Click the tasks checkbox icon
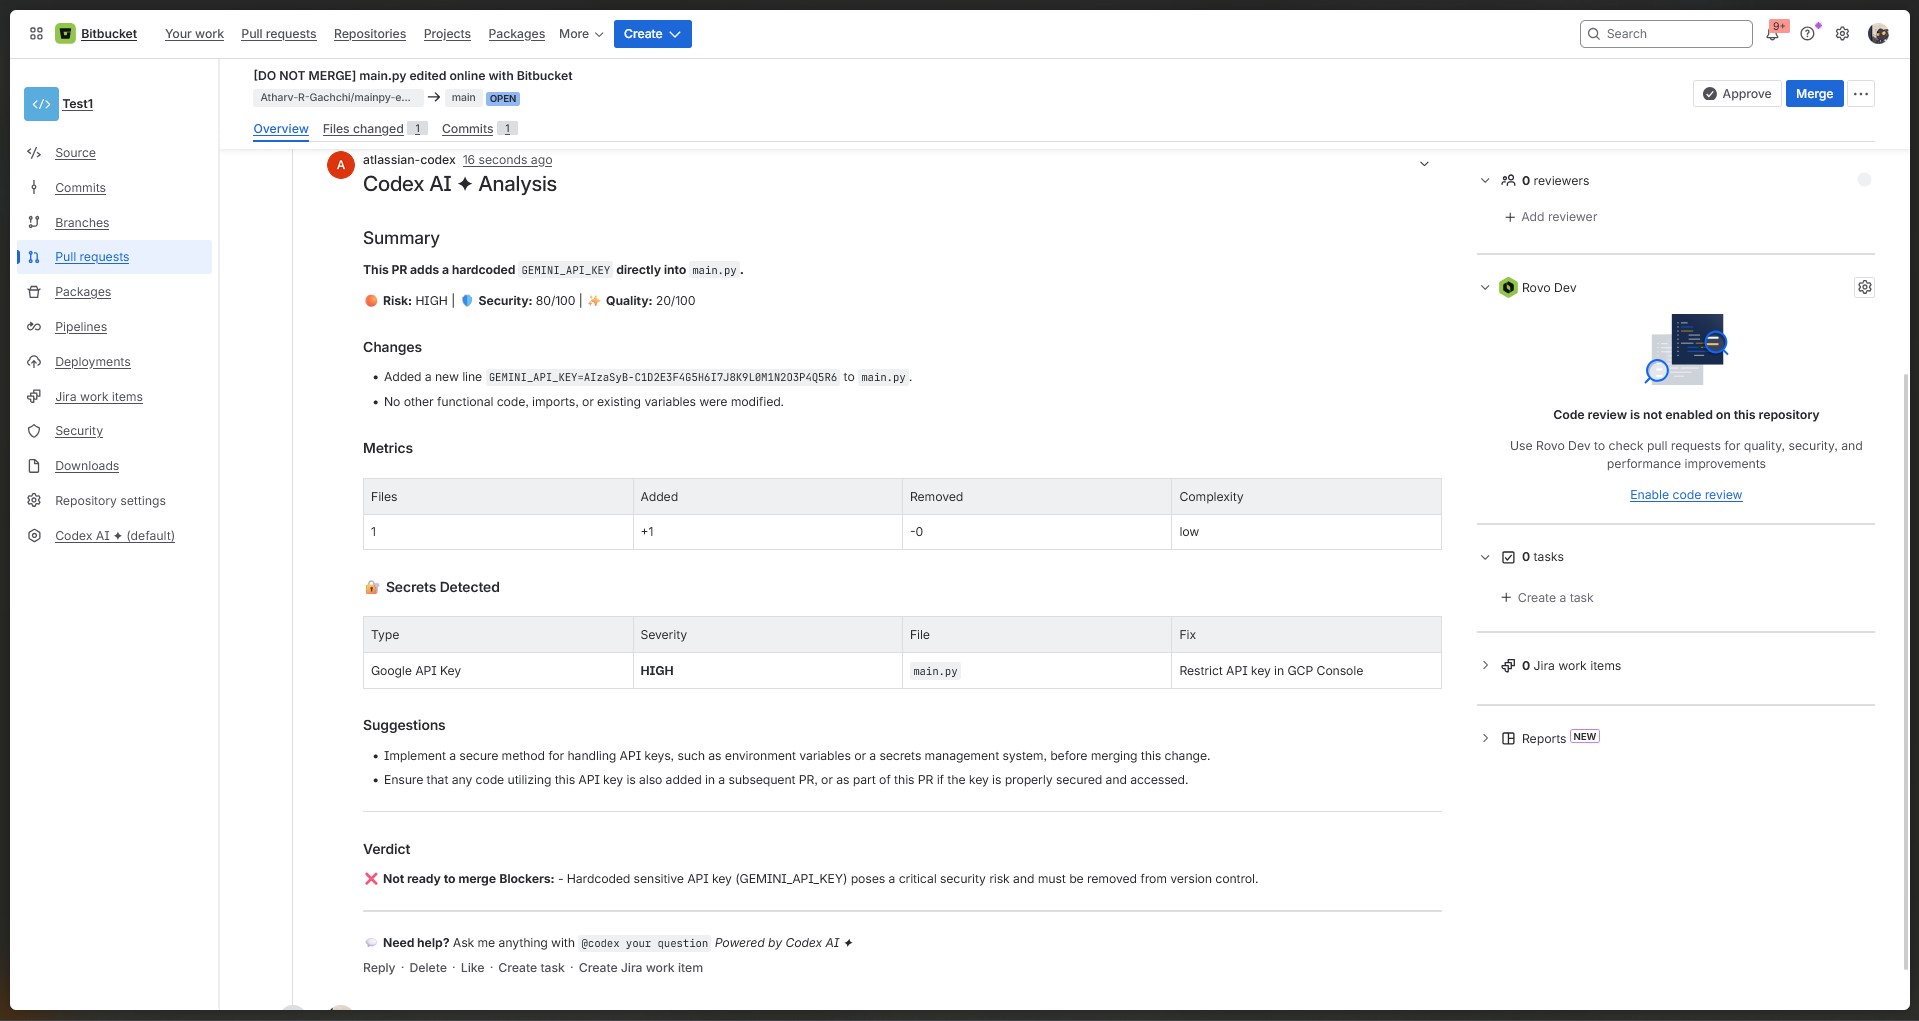The image size is (1919, 1021). click(1508, 557)
